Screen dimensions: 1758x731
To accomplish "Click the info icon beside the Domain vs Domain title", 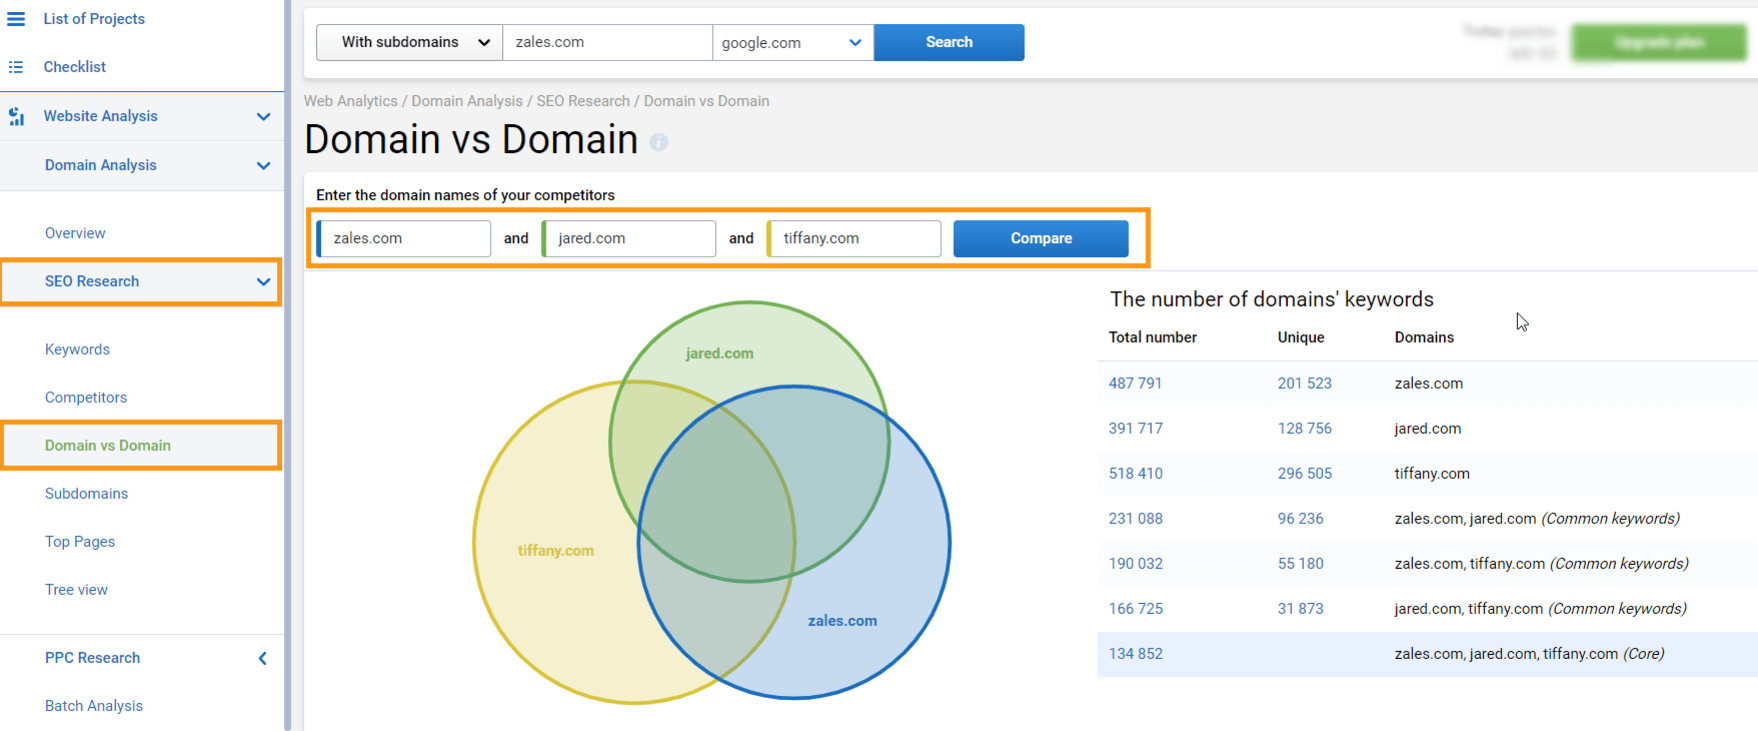I will pos(658,142).
